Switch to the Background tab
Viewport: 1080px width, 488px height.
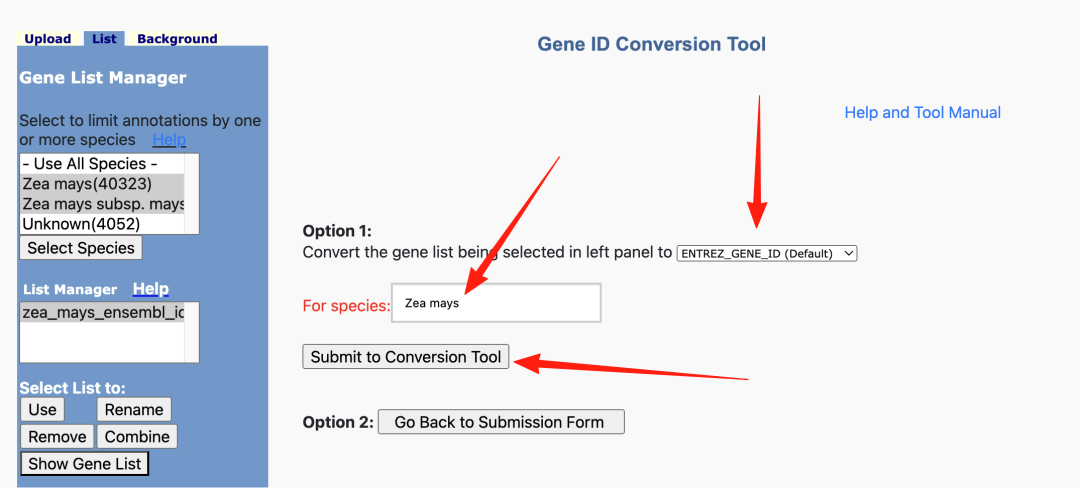click(x=177, y=39)
